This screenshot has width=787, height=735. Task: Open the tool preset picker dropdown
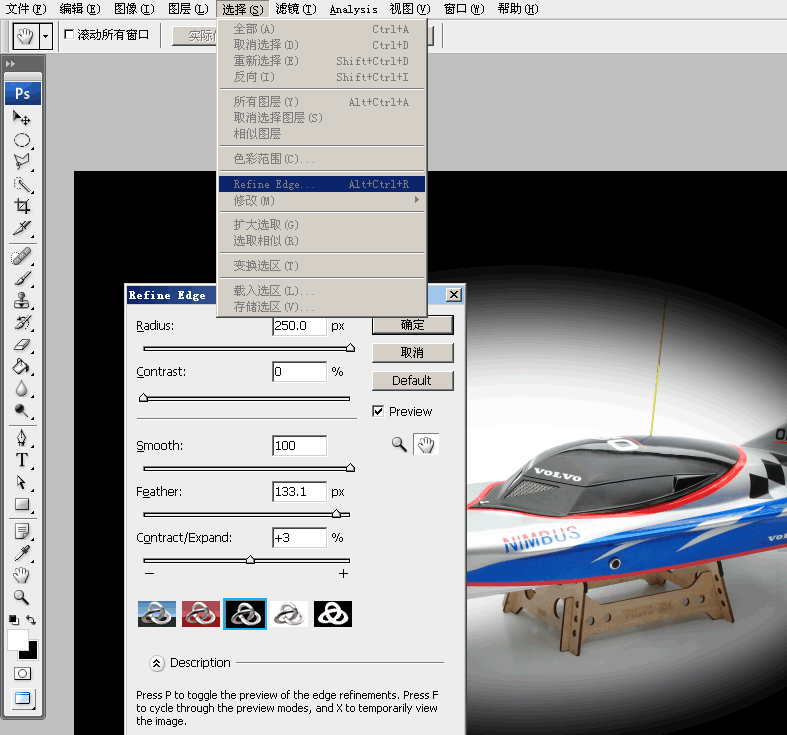46,36
